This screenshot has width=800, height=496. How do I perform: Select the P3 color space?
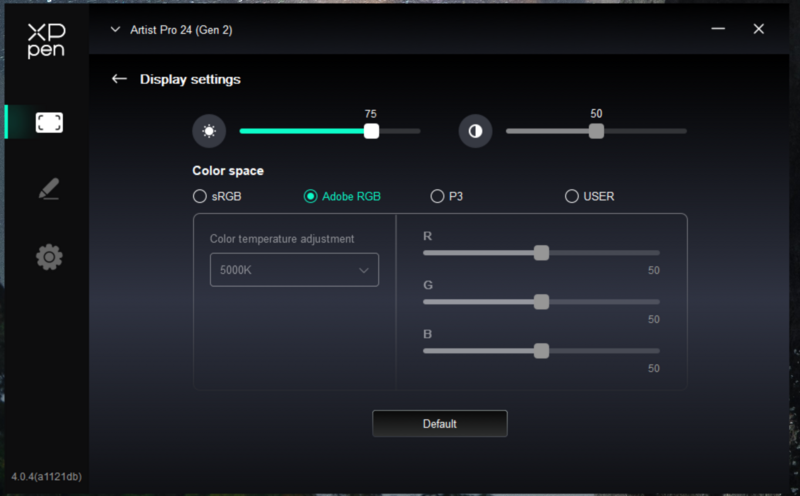[446, 196]
